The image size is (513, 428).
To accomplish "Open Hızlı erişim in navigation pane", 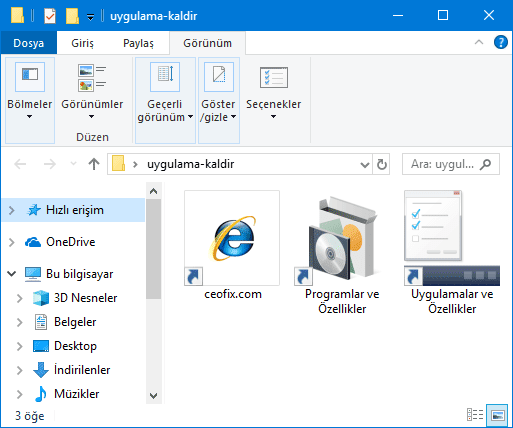I will 75,210.
